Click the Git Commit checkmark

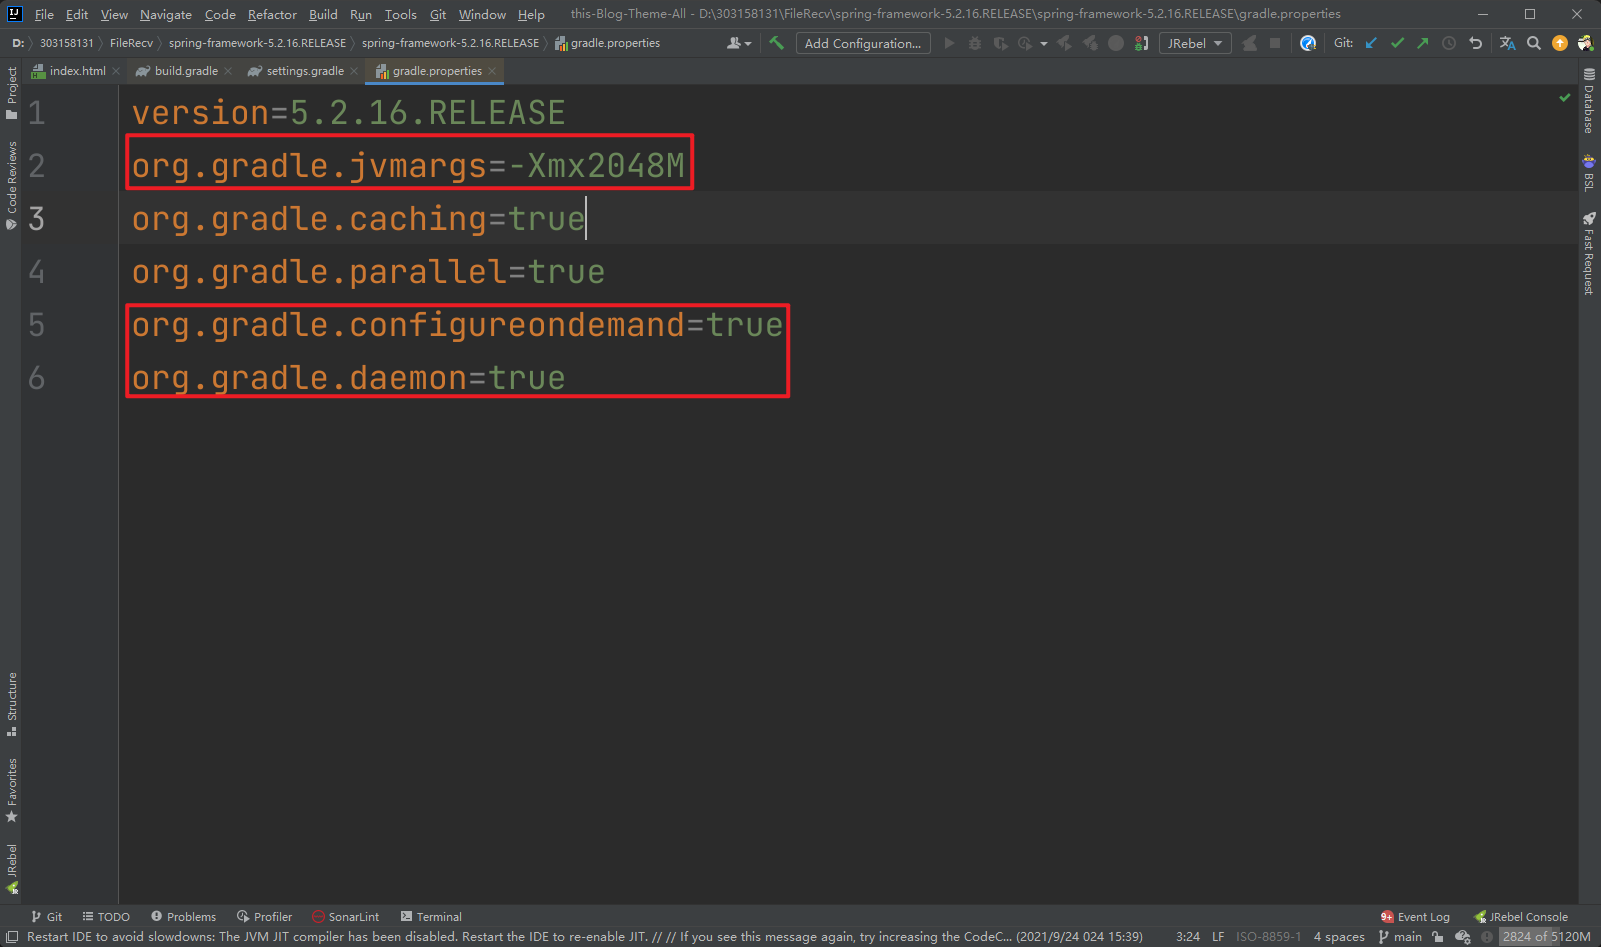(x=1398, y=43)
